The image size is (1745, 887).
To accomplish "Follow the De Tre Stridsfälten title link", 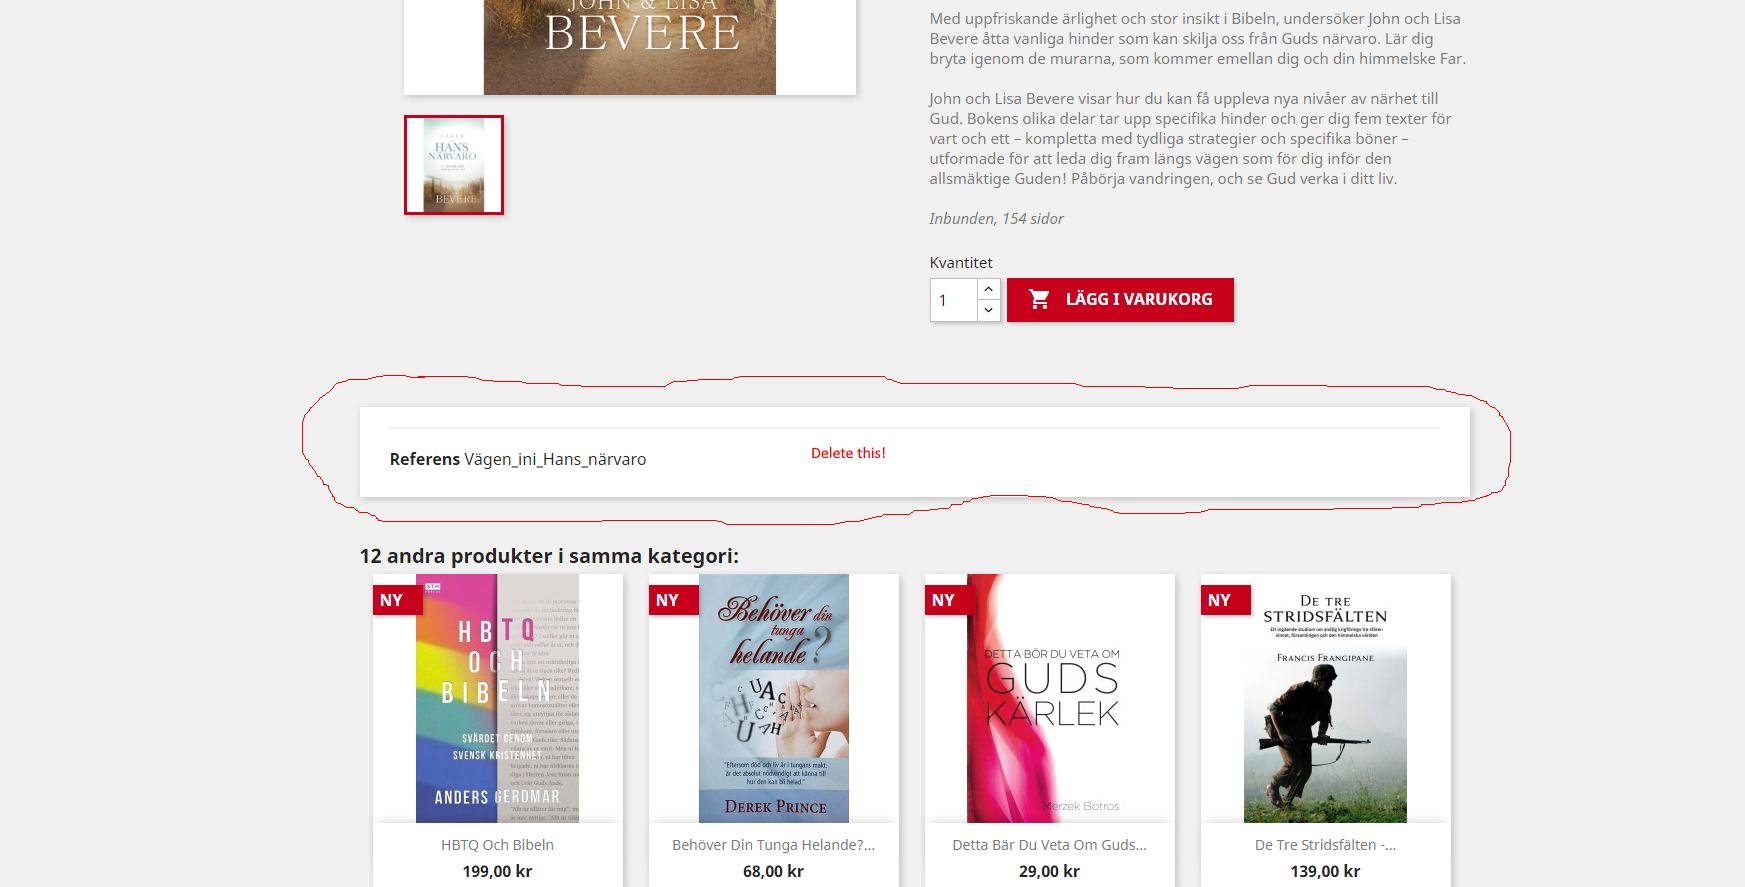I will pyautogui.click(x=1325, y=845).
